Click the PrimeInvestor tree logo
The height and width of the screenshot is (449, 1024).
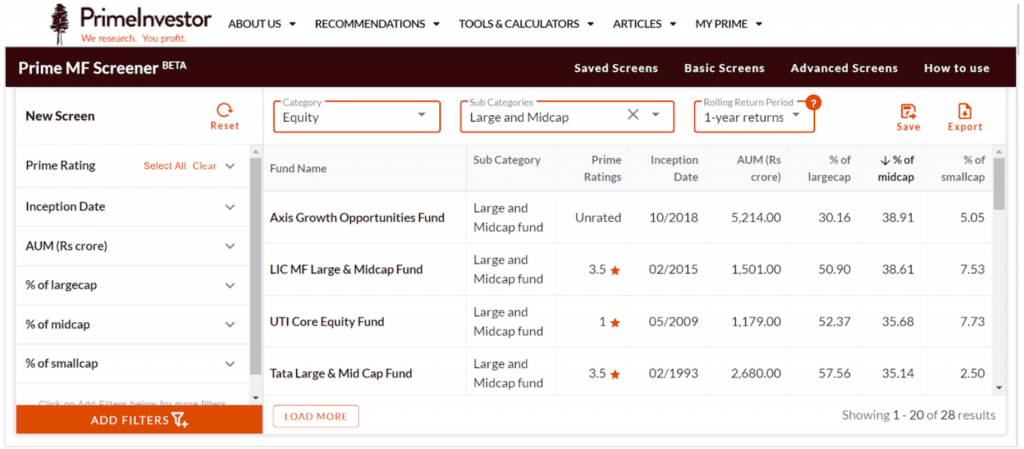(61, 22)
